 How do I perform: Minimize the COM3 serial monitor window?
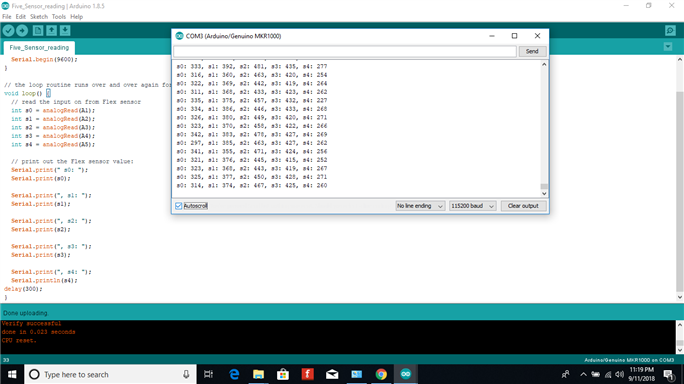[x=492, y=36]
